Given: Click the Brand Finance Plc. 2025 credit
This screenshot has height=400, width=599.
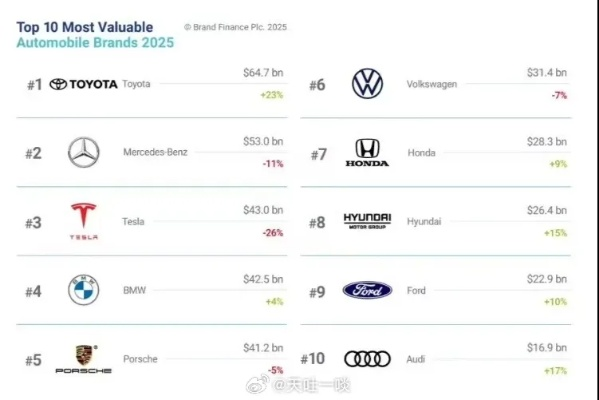Looking at the screenshot, I should click(x=235, y=27).
